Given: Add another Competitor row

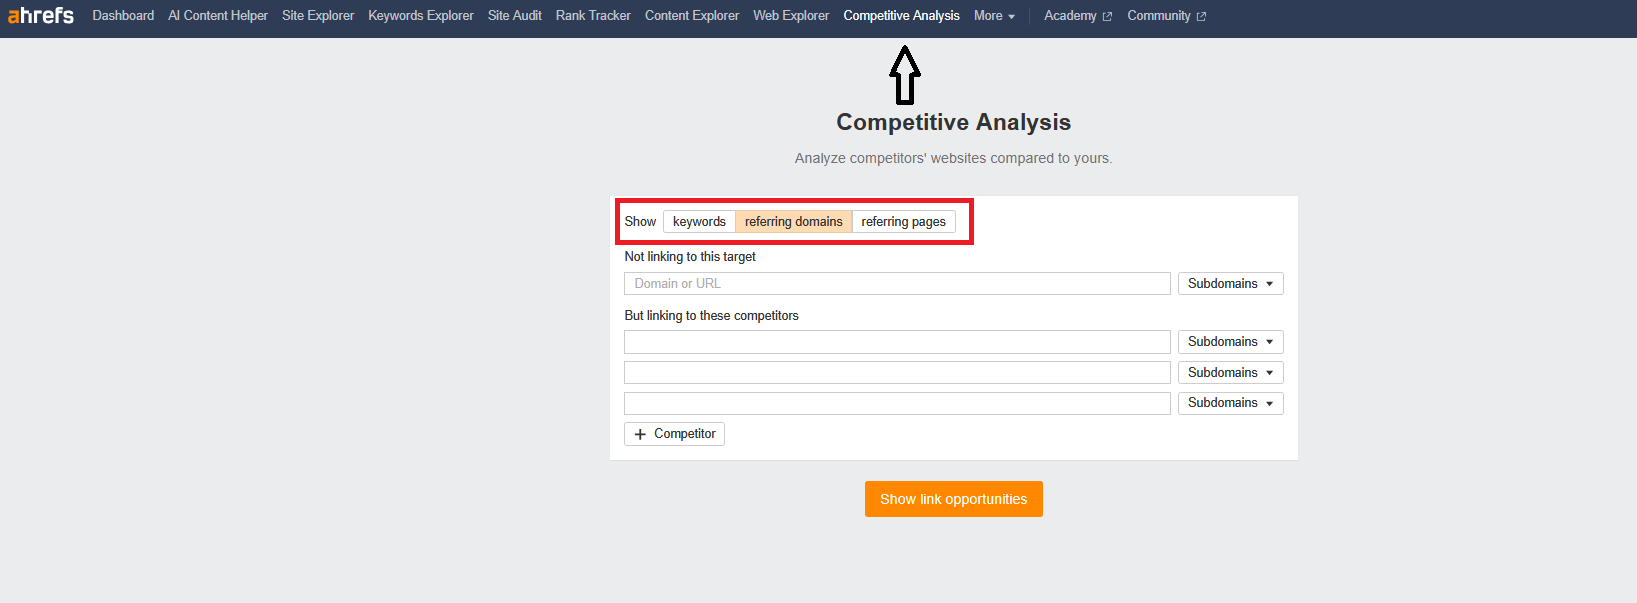Looking at the screenshot, I should pyautogui.click(x=674, y=434).
